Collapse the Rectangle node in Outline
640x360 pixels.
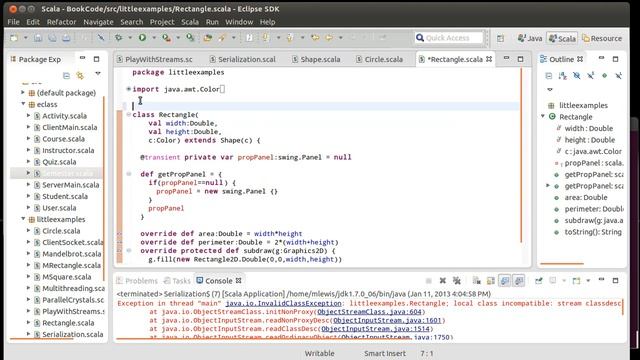click(543, 117)
